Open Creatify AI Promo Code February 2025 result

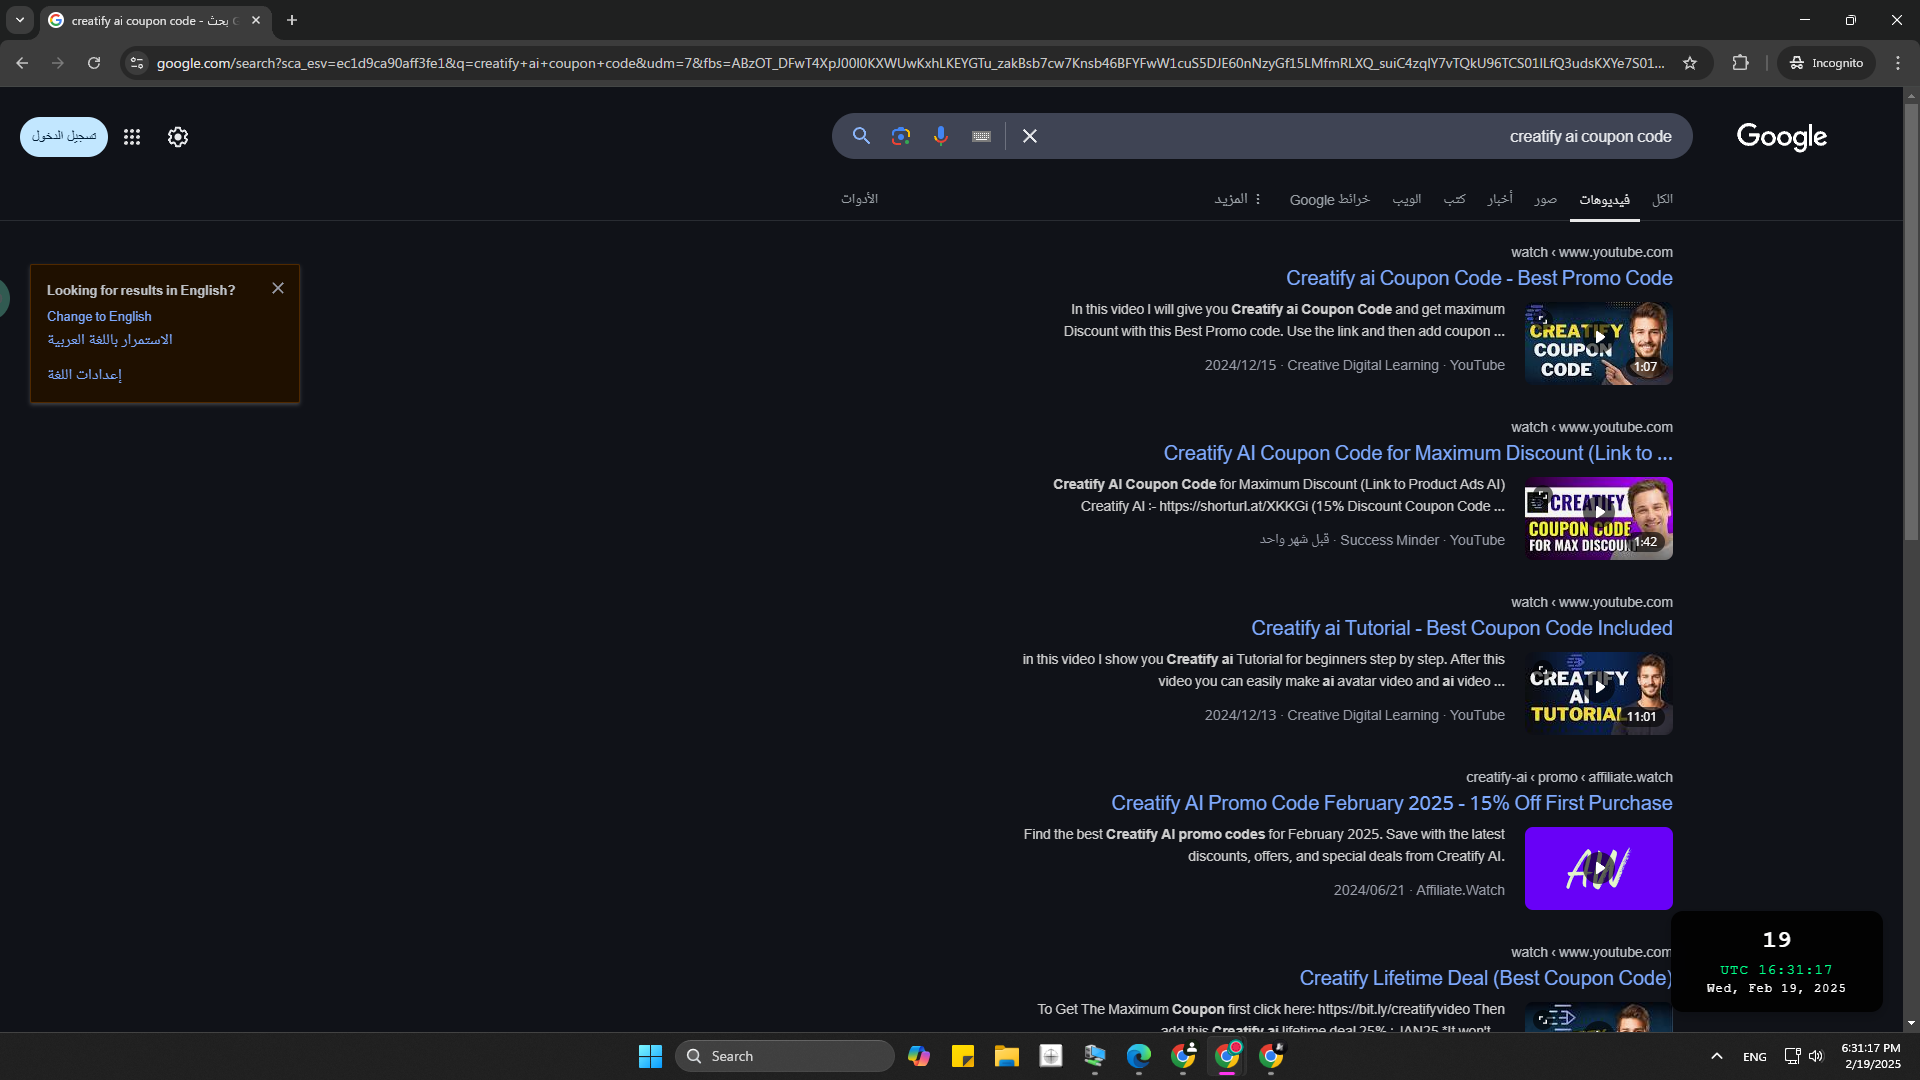point(1391,803)
